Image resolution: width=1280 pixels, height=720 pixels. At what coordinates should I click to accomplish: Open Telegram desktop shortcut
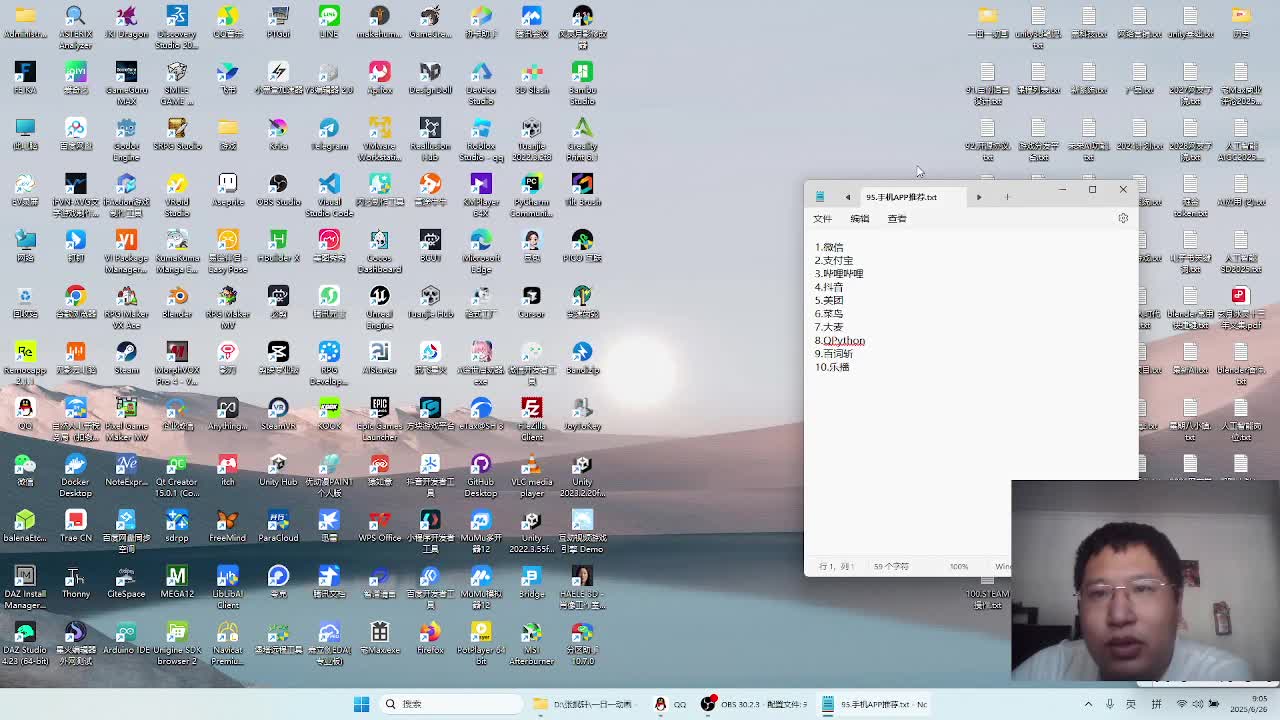click(x=329, y=134)
